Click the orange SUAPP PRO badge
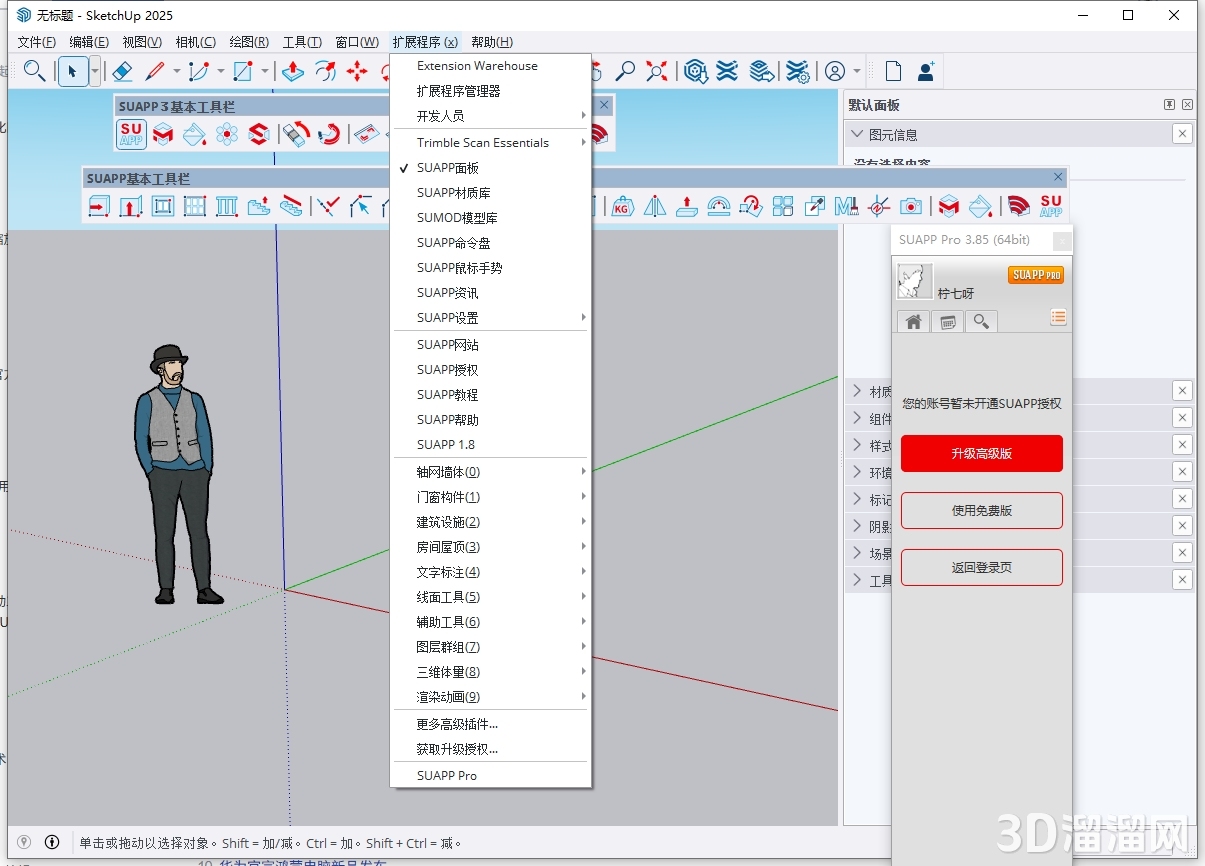 tap(1035, 274)
